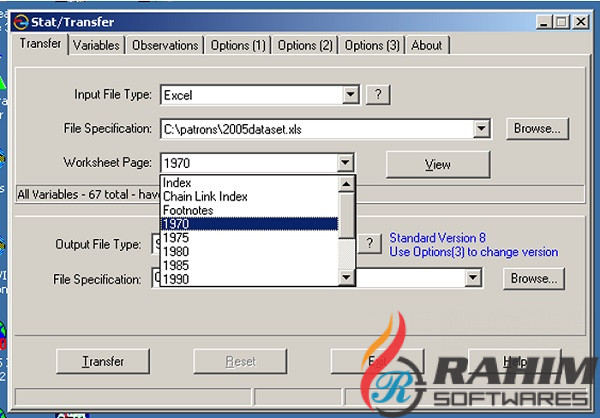Click the Help button
Screen dimensions: 600x418
point(515,361)
